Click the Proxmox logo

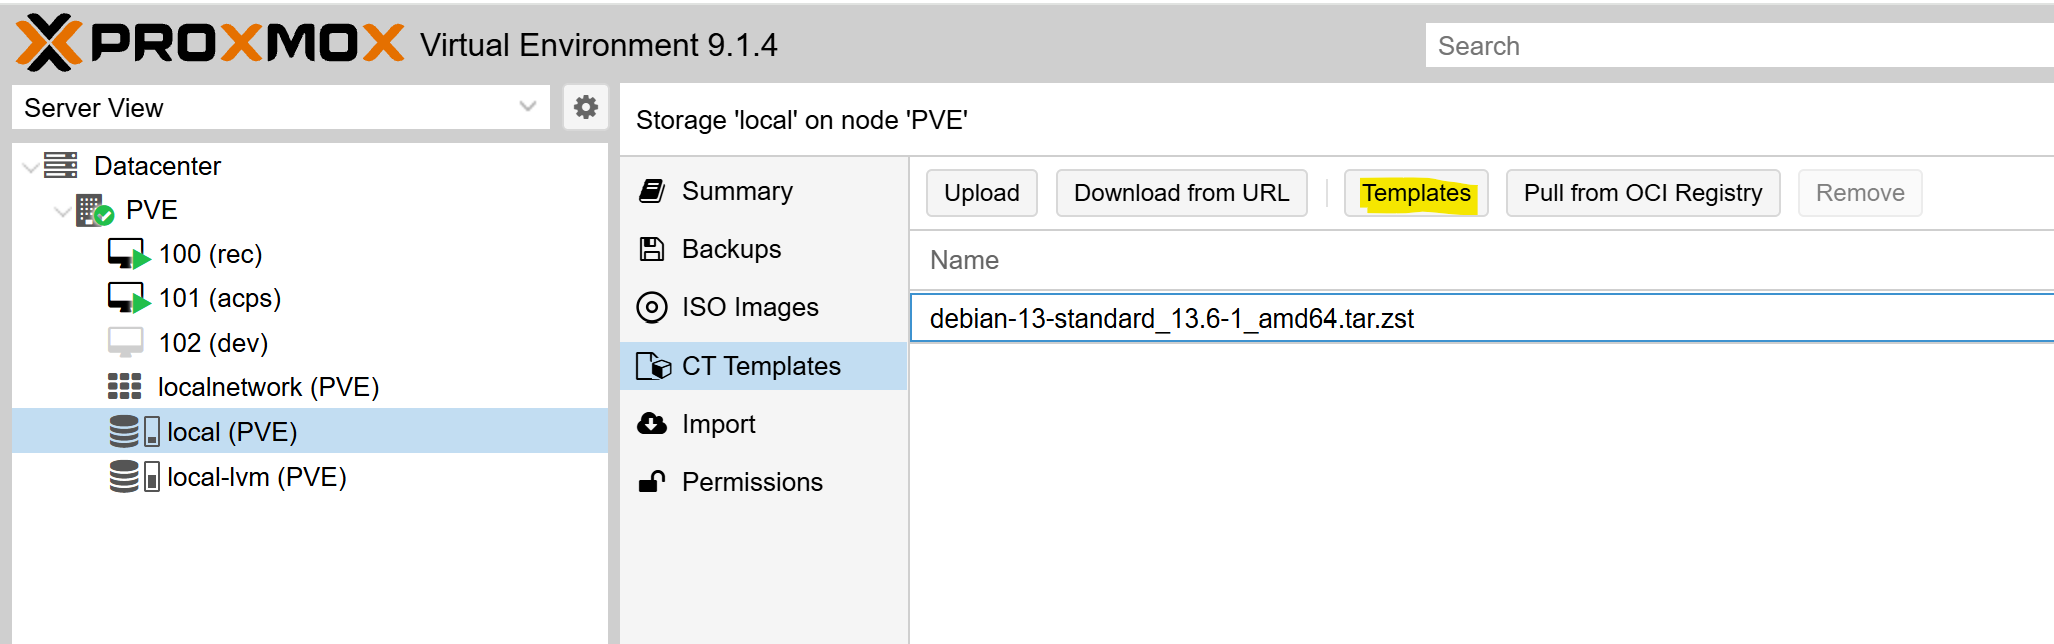pos(210,43)
